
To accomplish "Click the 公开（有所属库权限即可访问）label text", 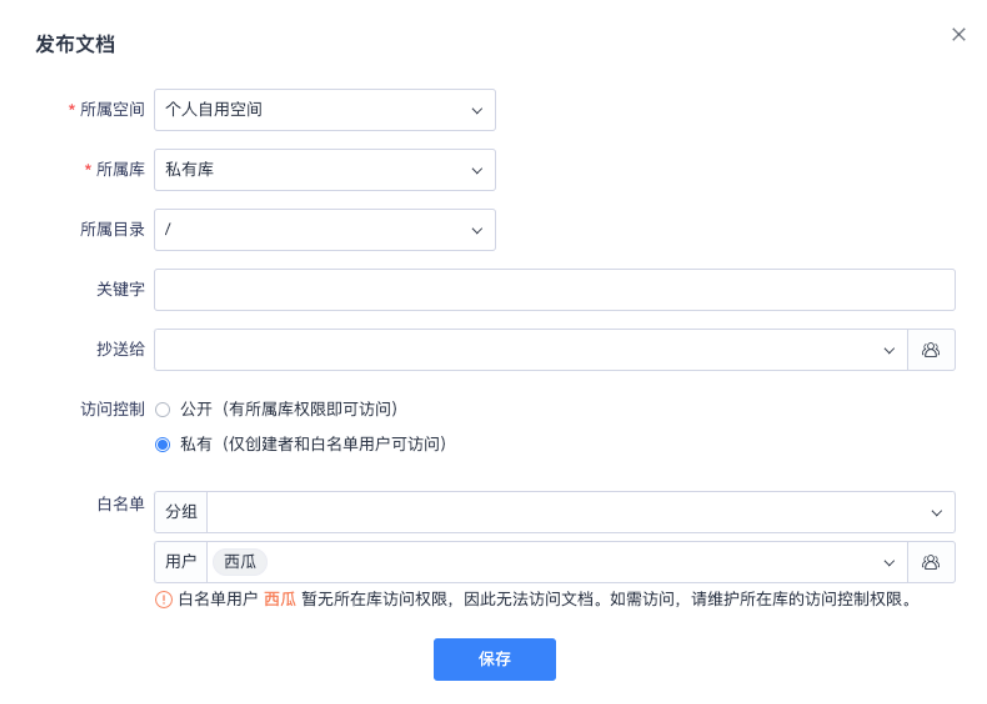I will click(290, 409).
